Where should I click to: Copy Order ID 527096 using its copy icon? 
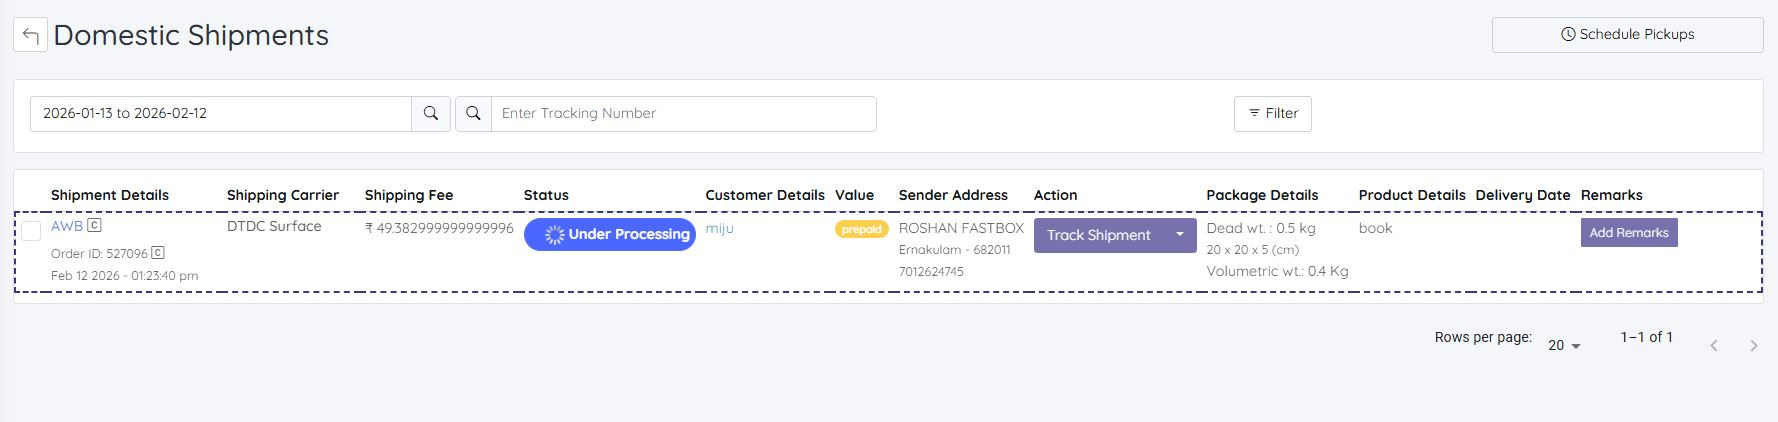(158, 253)
